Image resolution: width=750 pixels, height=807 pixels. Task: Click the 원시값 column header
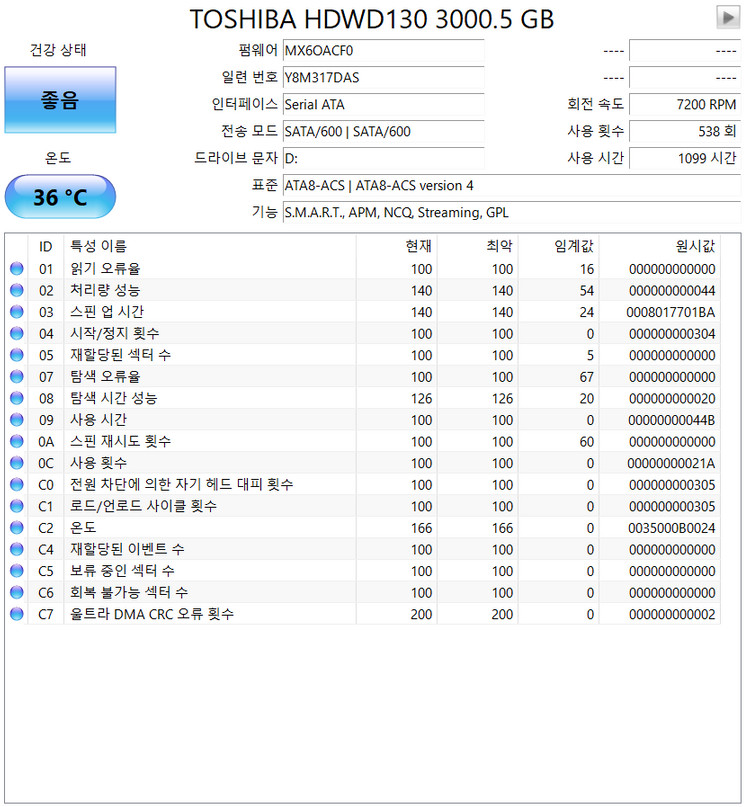tap(660, 247)
